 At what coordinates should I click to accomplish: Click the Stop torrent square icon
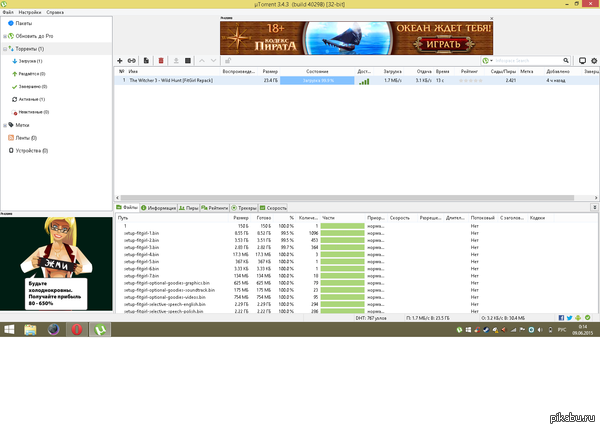[x=188, y=61]
